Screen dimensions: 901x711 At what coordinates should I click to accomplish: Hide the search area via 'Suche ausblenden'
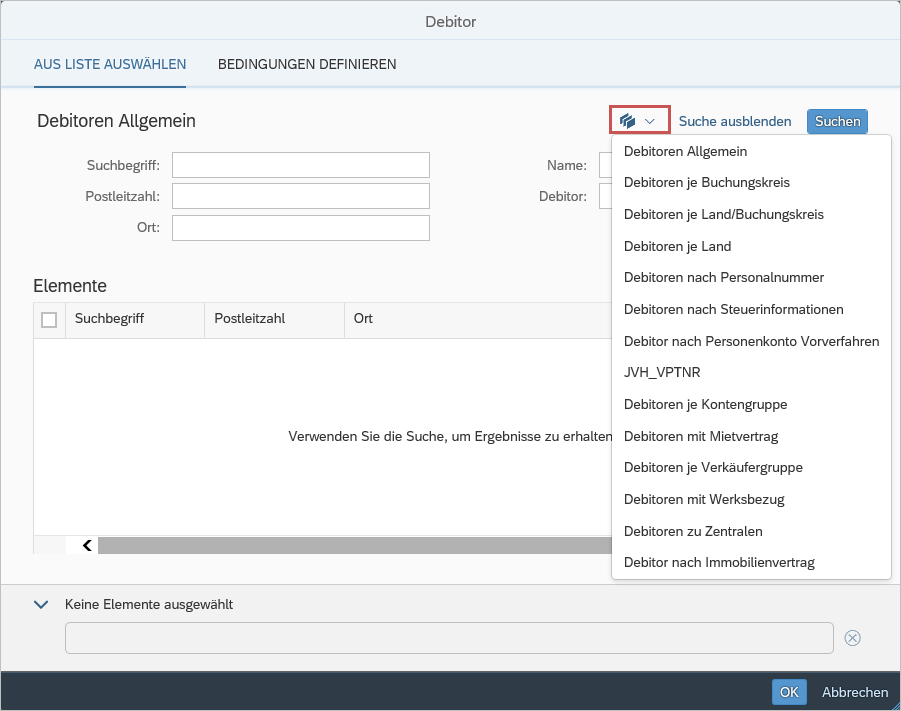click(735, 120)
